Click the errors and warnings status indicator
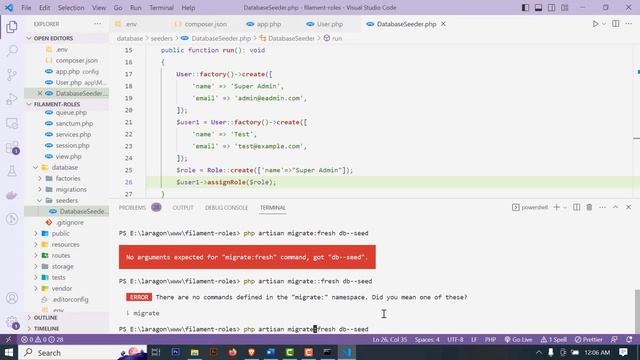Screen dimensions: 640x360 point(42,340)
